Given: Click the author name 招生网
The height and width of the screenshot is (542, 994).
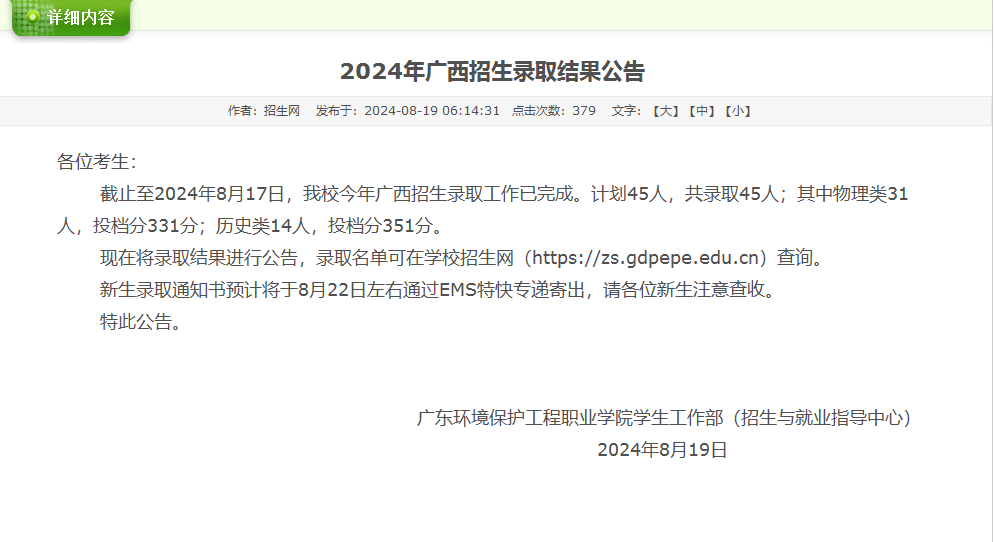Looking at the screenshot, I should [282, 111].
